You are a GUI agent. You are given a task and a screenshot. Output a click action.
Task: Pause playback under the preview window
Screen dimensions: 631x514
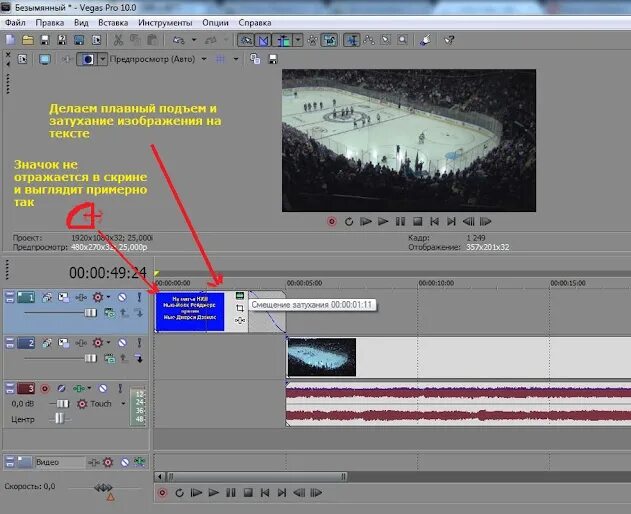tap(400, 221)
